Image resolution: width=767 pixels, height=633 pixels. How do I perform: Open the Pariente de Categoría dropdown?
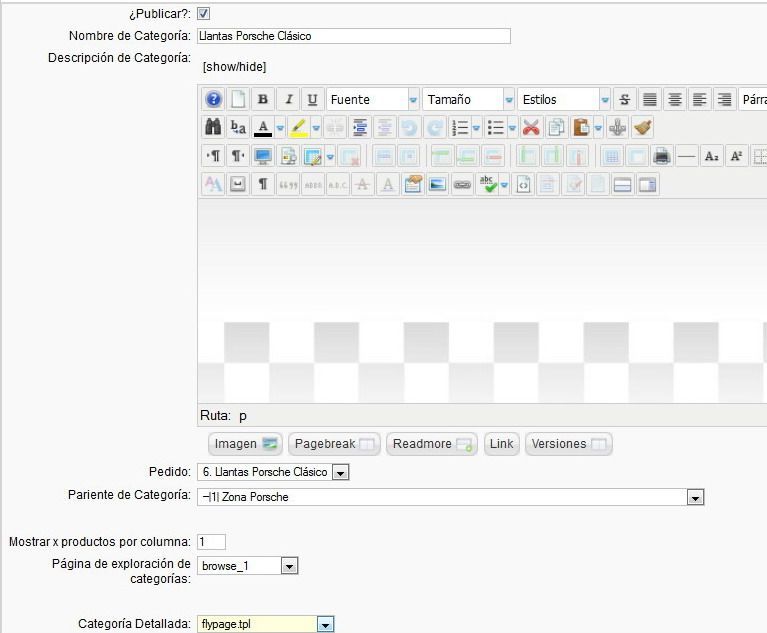(x=451, y=497)
